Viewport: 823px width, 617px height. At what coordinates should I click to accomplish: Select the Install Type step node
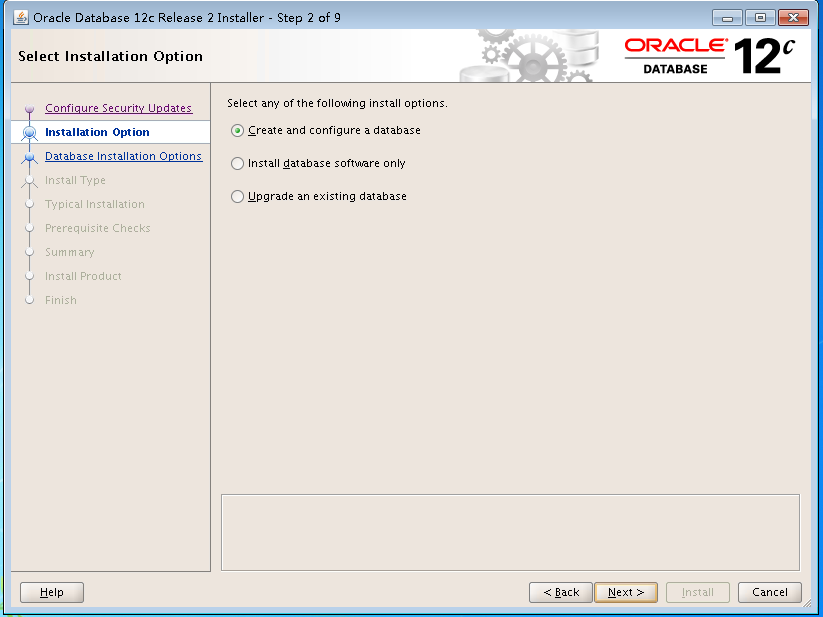pyautogui.click(x=75, y=180)
